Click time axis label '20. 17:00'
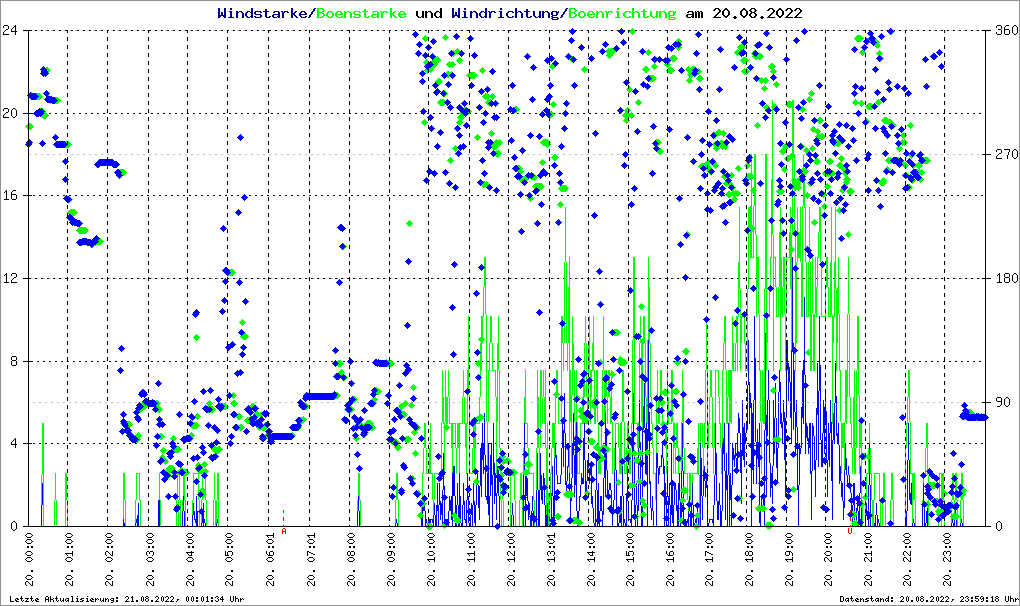1020x606 pixels. click(x=709, y=559)
